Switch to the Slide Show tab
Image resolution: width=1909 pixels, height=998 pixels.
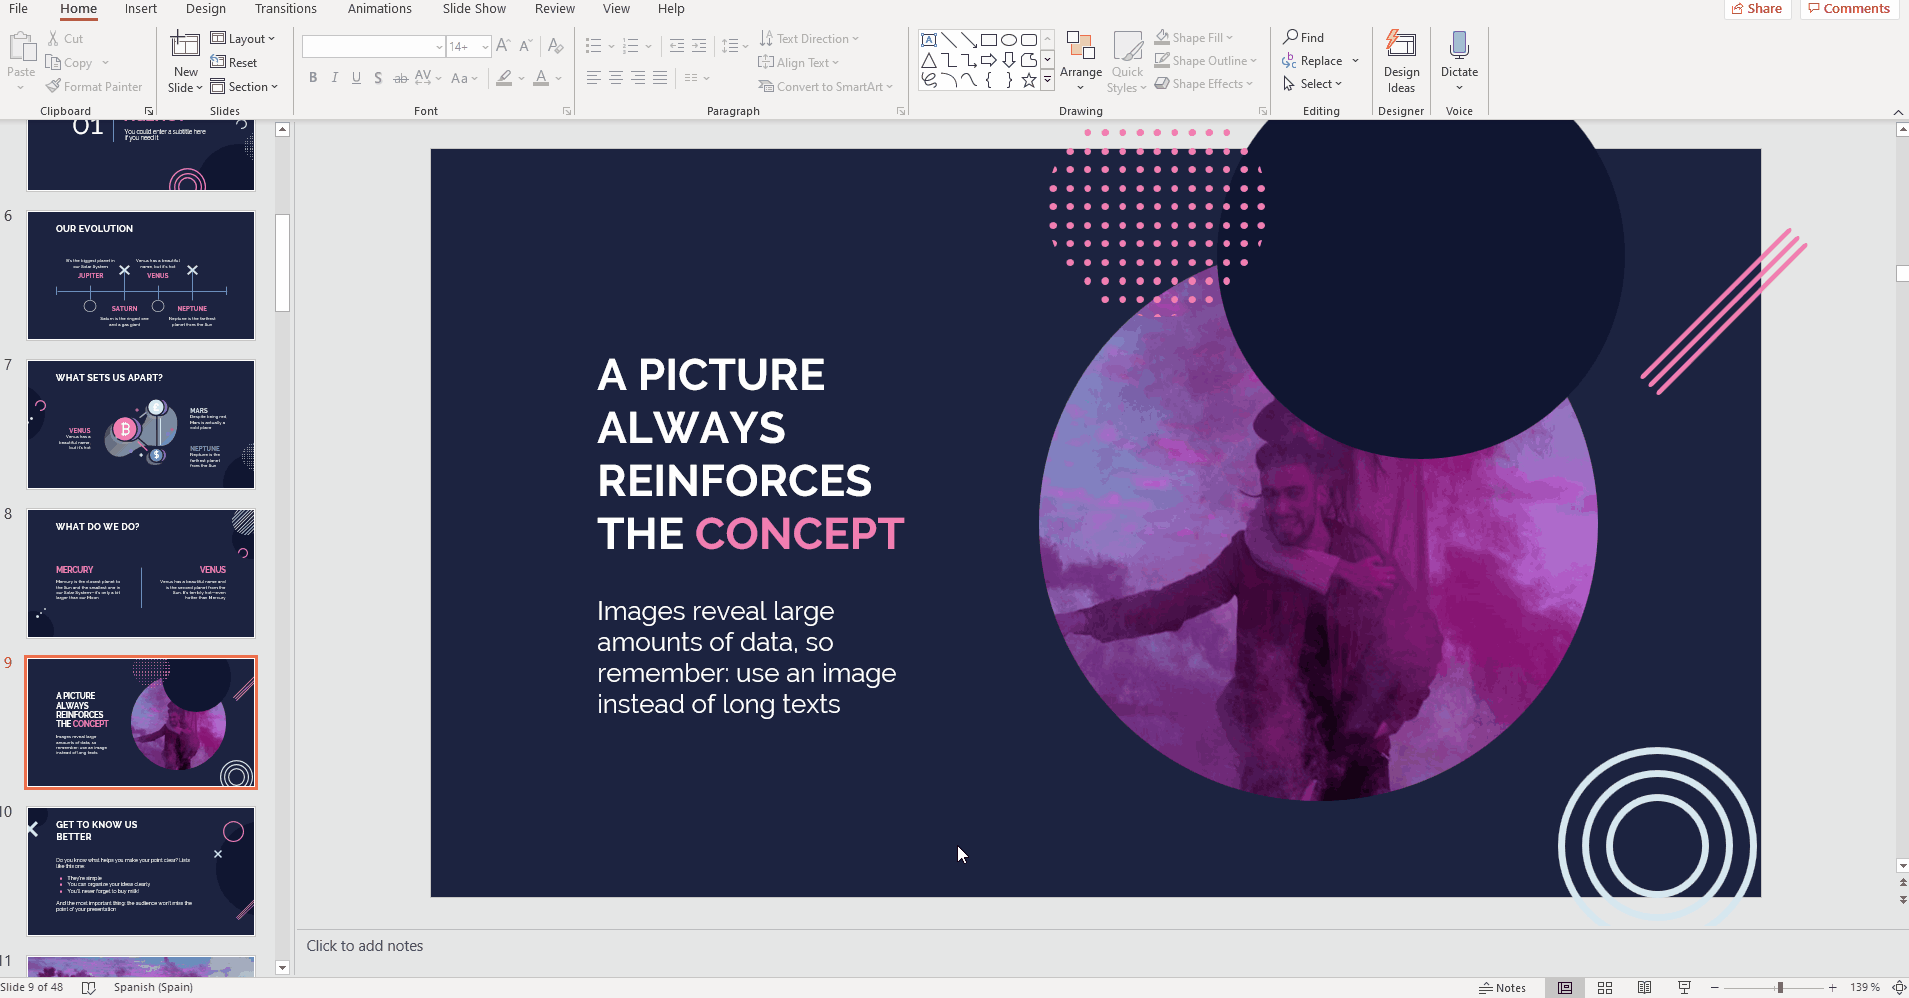click(474, 9)
